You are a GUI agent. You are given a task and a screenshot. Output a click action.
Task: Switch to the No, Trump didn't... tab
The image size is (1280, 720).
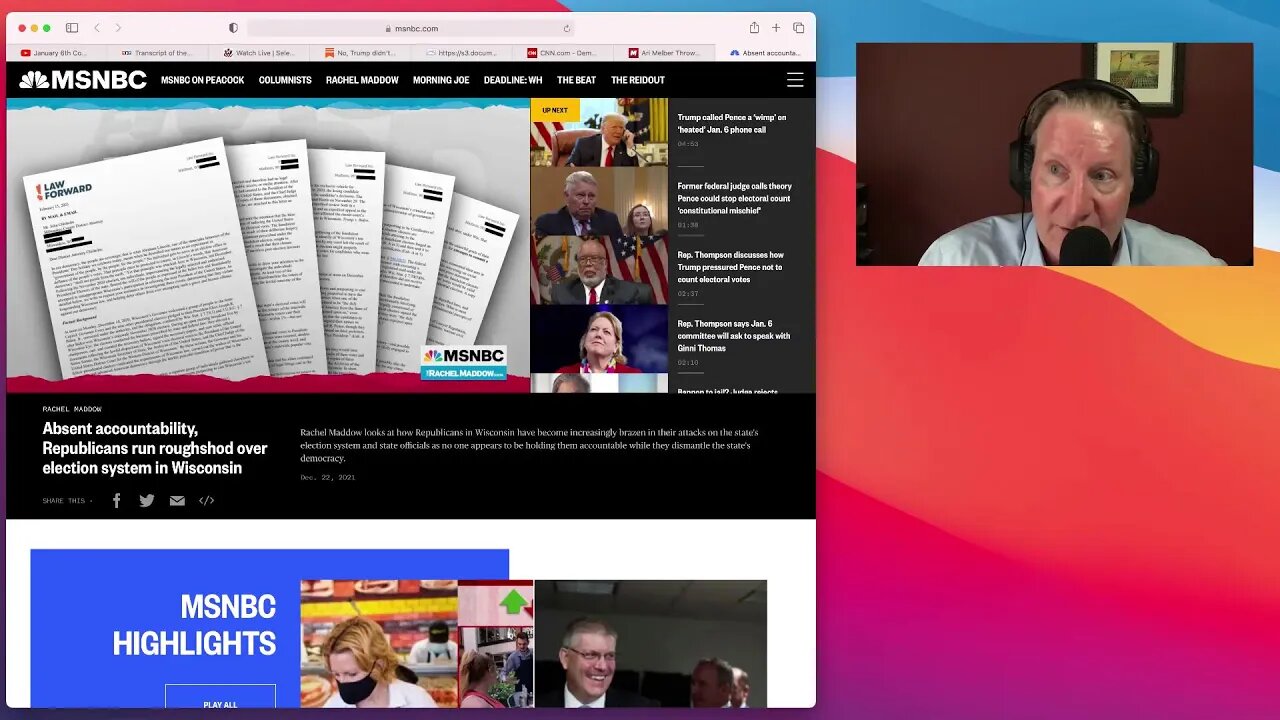click(x=360, y=52)
